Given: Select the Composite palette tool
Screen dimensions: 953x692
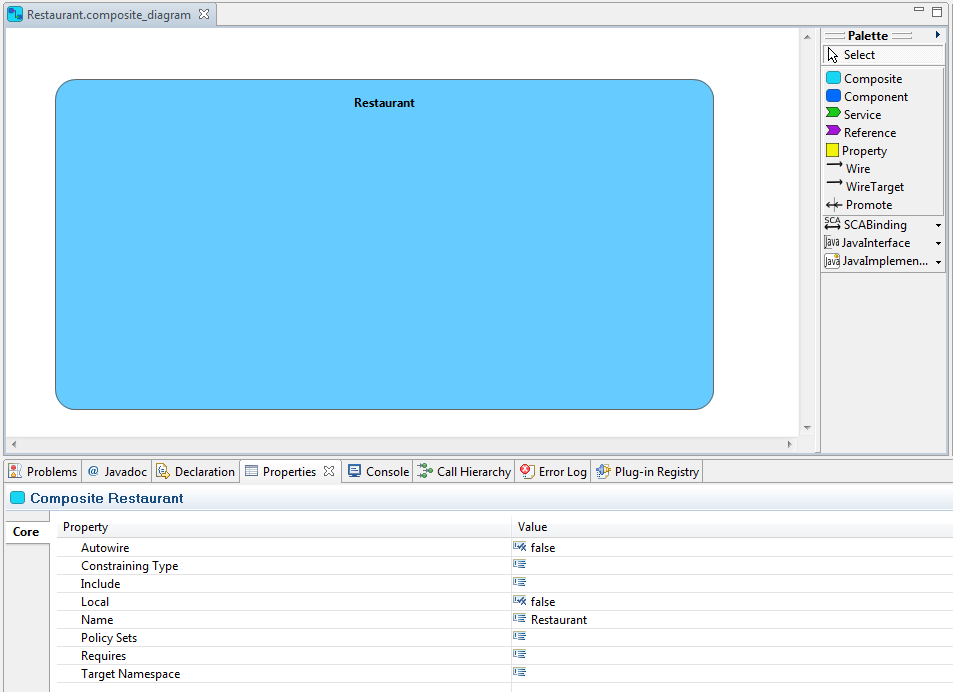Looking at the screenshot, I should 864,78.
